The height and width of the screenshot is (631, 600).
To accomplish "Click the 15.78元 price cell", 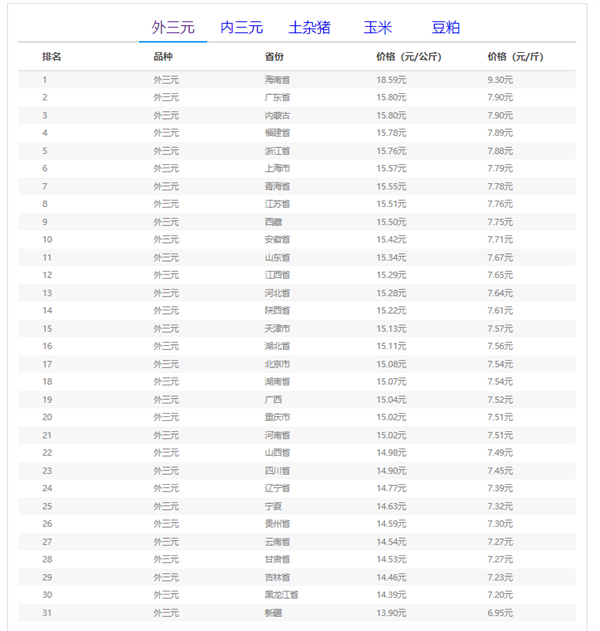I will click(x=391, y=133).
